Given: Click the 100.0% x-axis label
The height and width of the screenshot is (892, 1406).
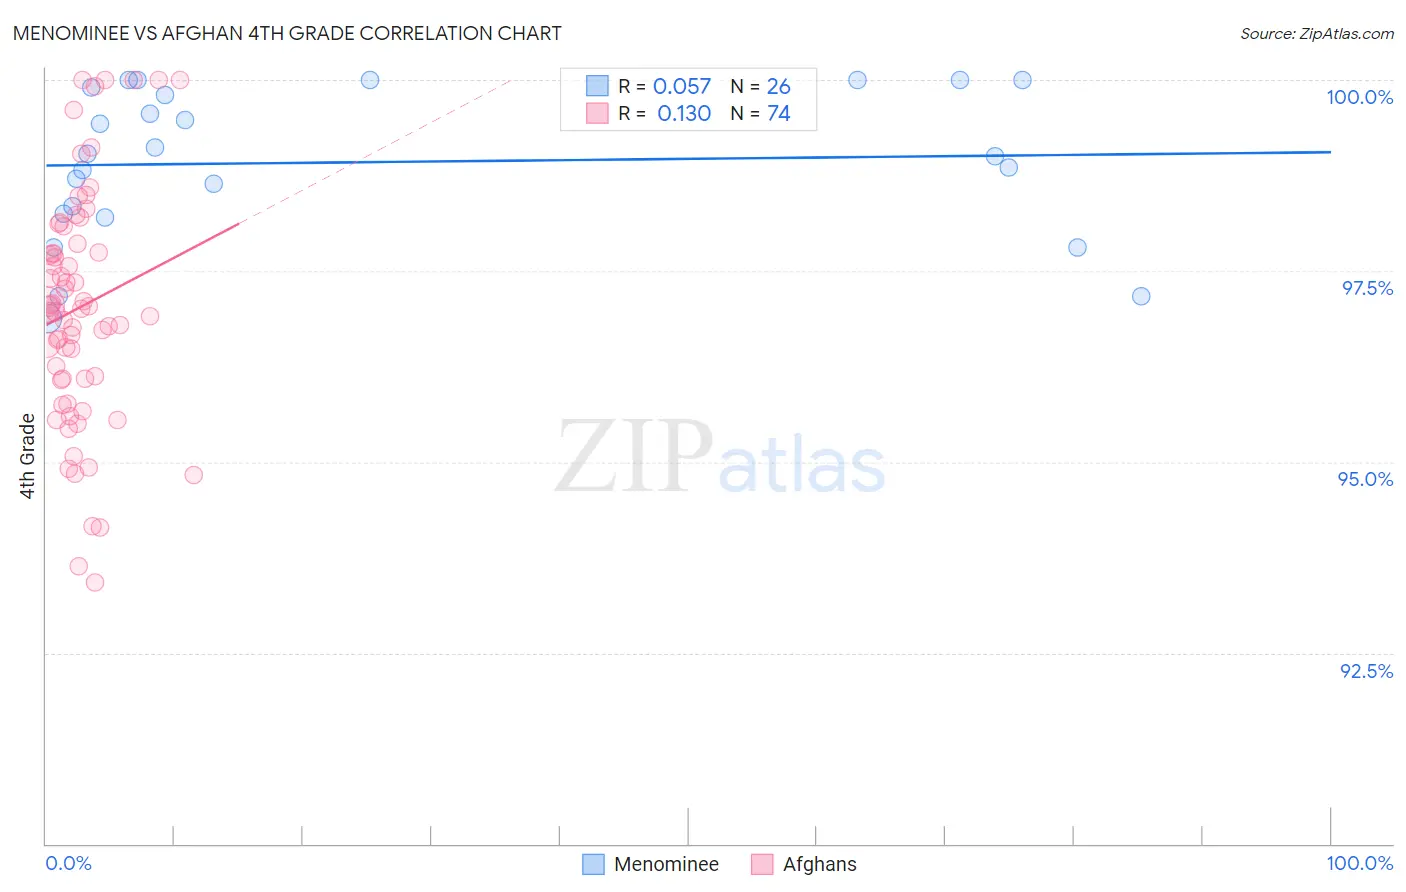Looking at the screenshot, I should [x=1360, y=863].
